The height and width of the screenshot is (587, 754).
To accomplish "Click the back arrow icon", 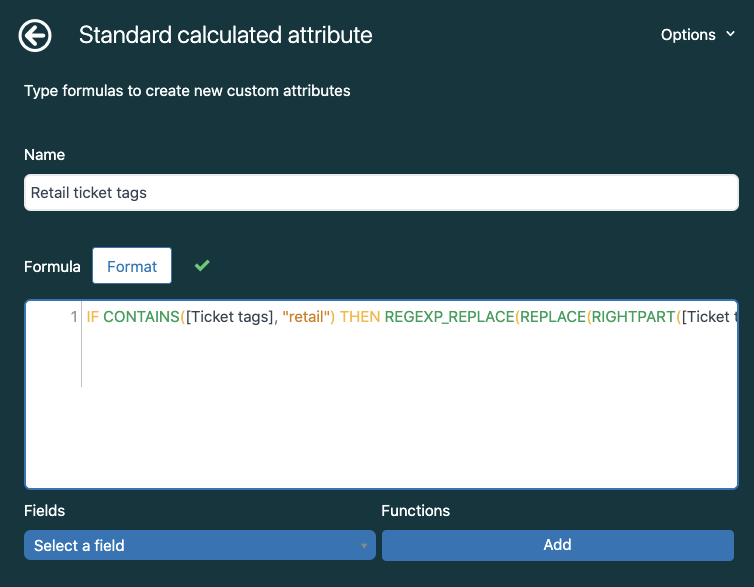I will pyautogui.click(x=35, y=36).
